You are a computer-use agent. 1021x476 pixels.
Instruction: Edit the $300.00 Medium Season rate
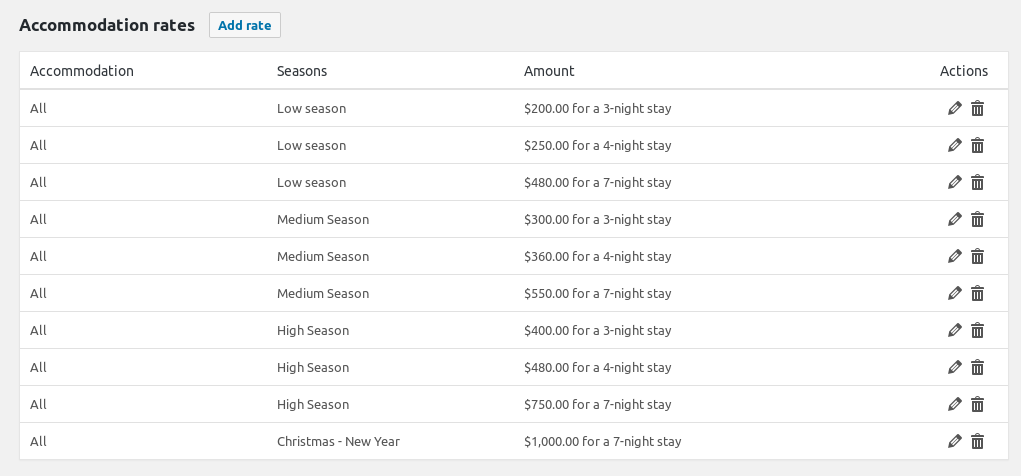(x=954, y=219)
